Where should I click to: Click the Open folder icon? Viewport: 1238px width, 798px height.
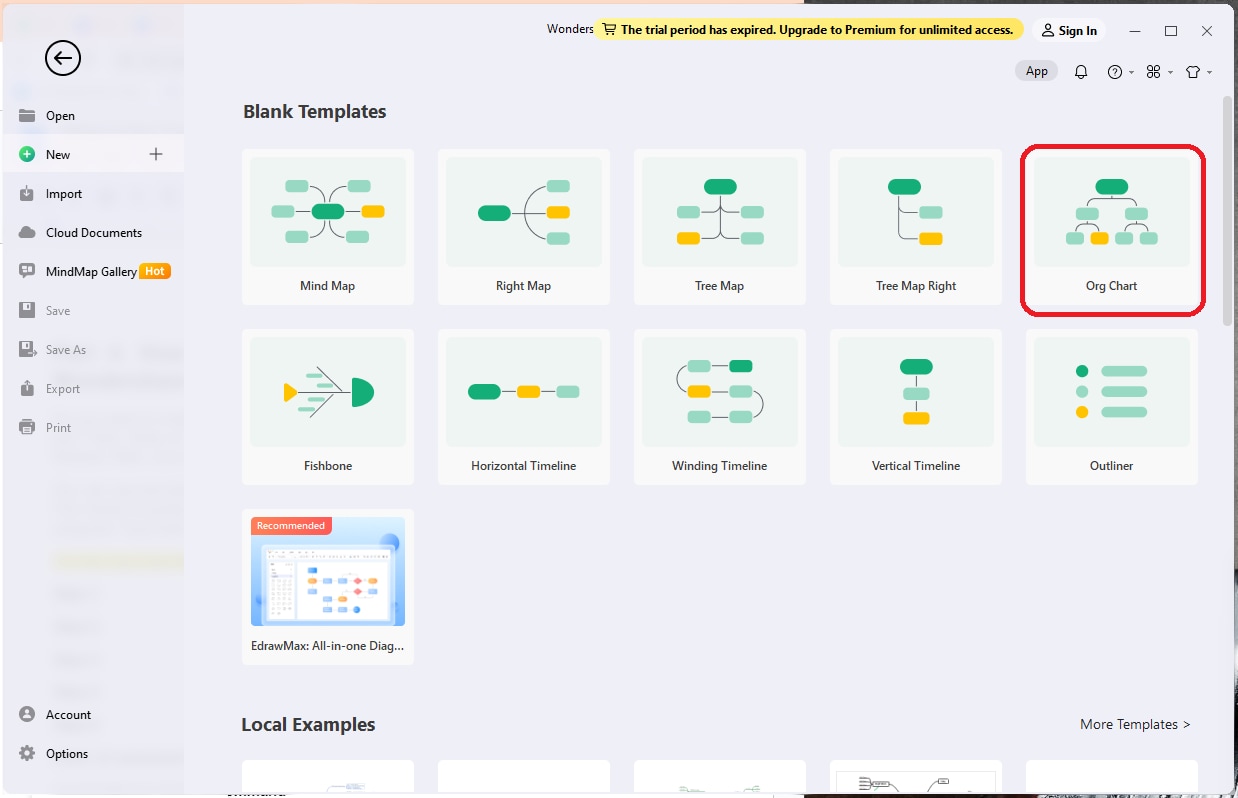point(27,115)
